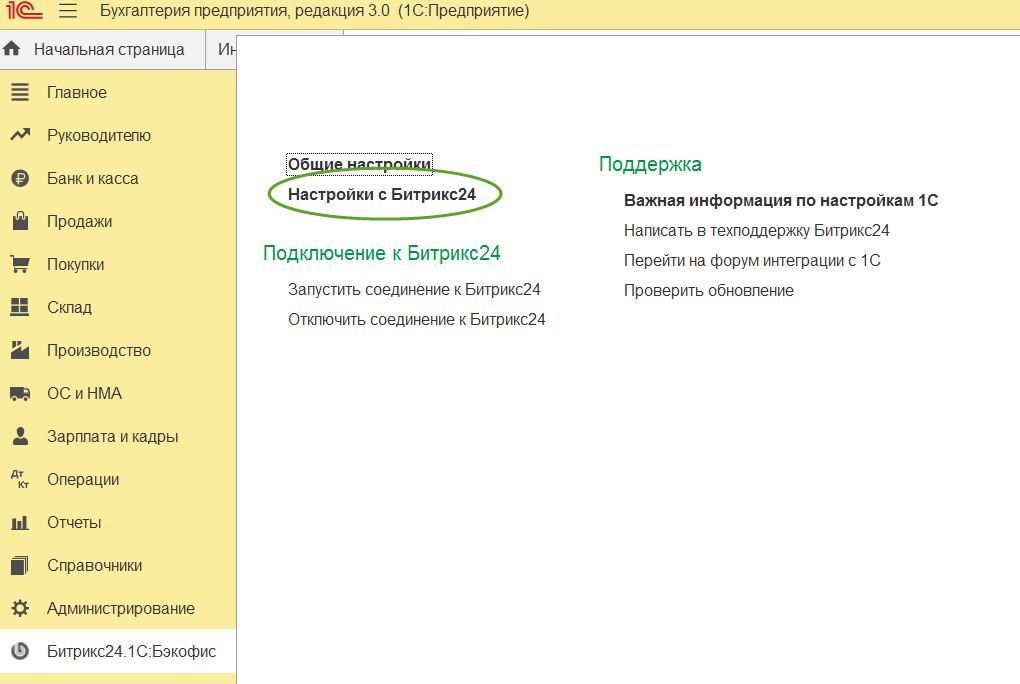Image resolution: width=1020 pixels, height=684 pixels.
Task: Click the home icon on start page tab
Action: click(12, 48)
